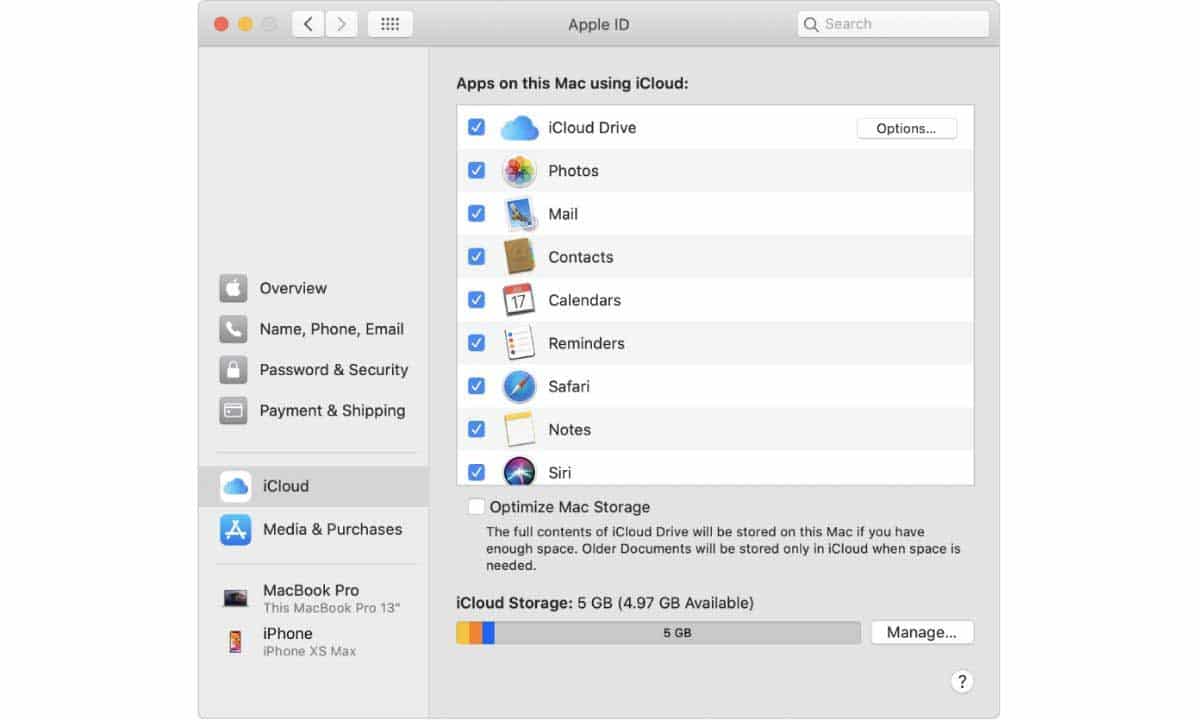Click the Safari compass icon
1200x720 pixels.
point(519,386)
